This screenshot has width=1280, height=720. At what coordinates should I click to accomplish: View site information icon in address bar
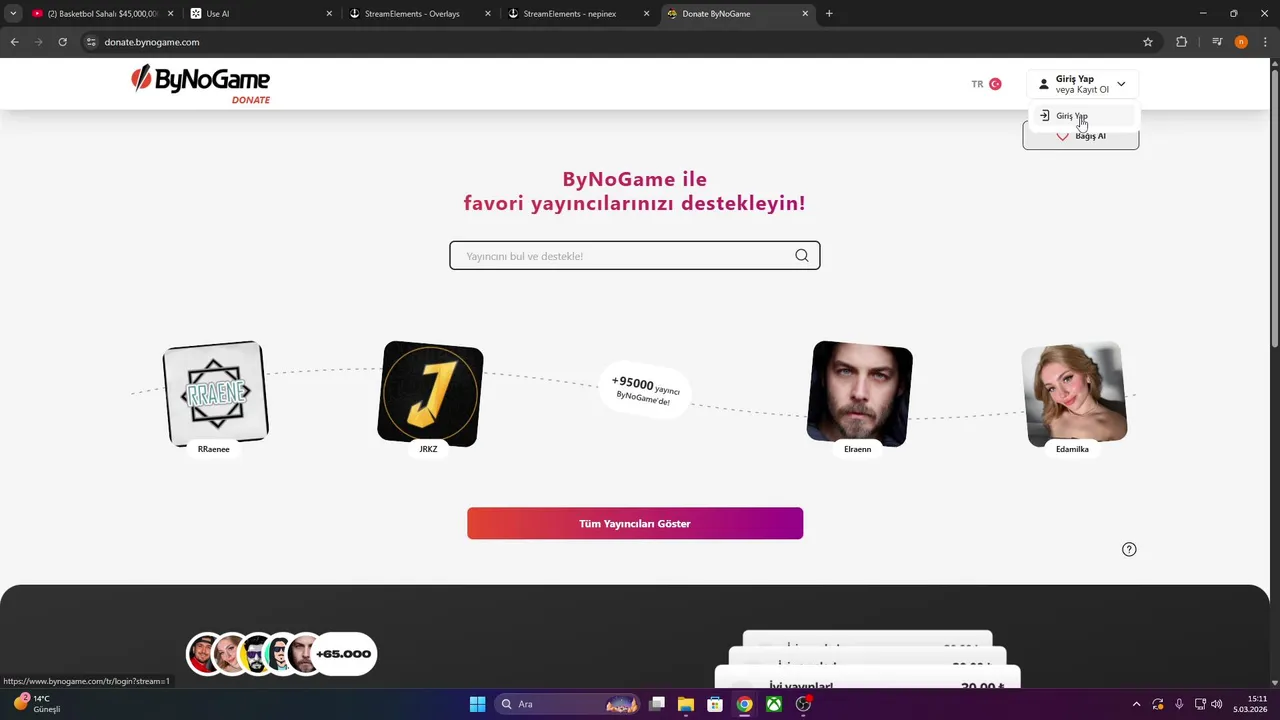coord(91,42)
